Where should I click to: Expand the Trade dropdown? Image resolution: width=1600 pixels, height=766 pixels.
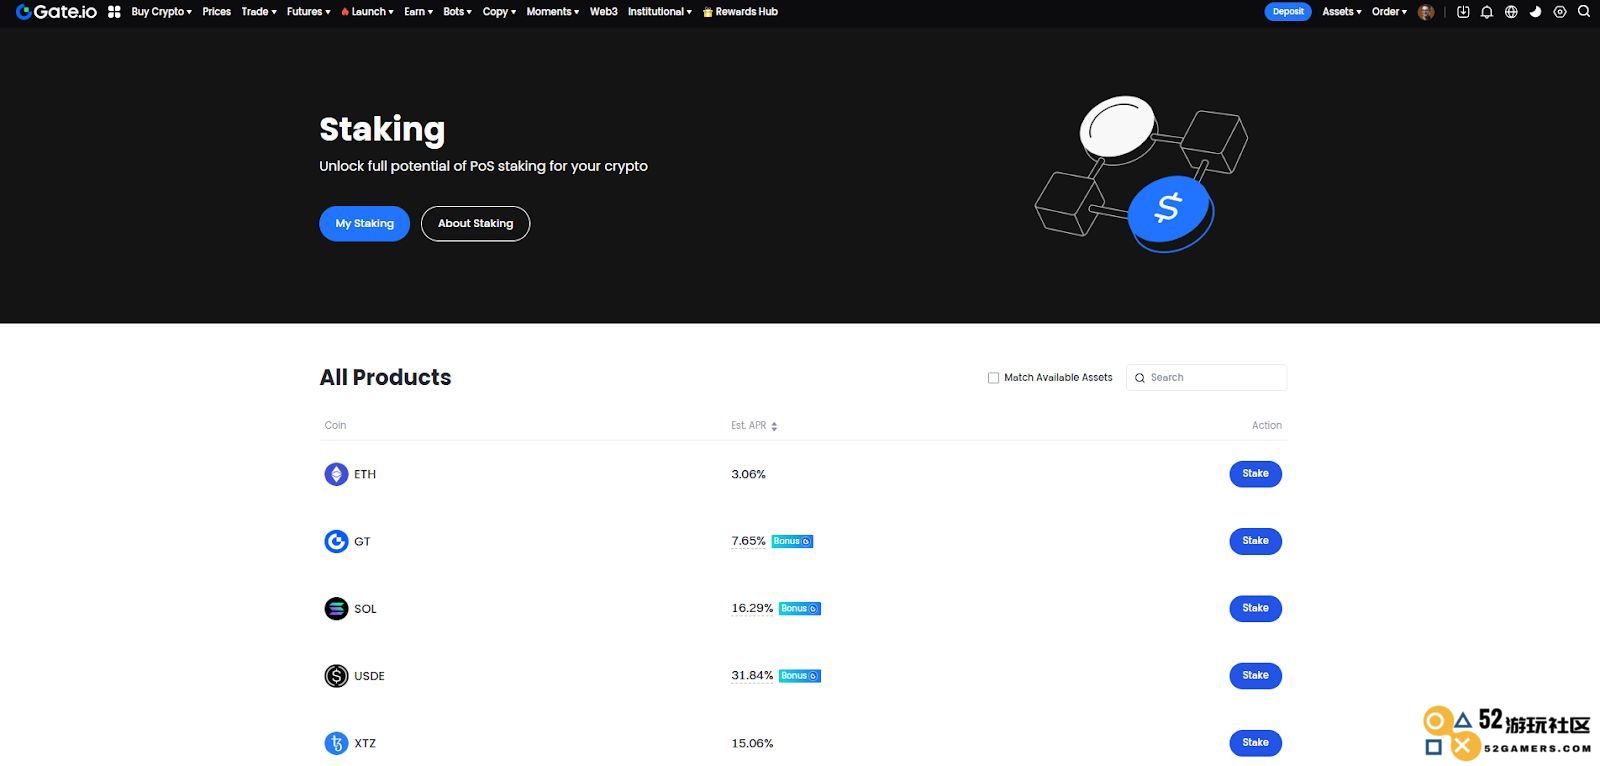(x=259, y=12)
